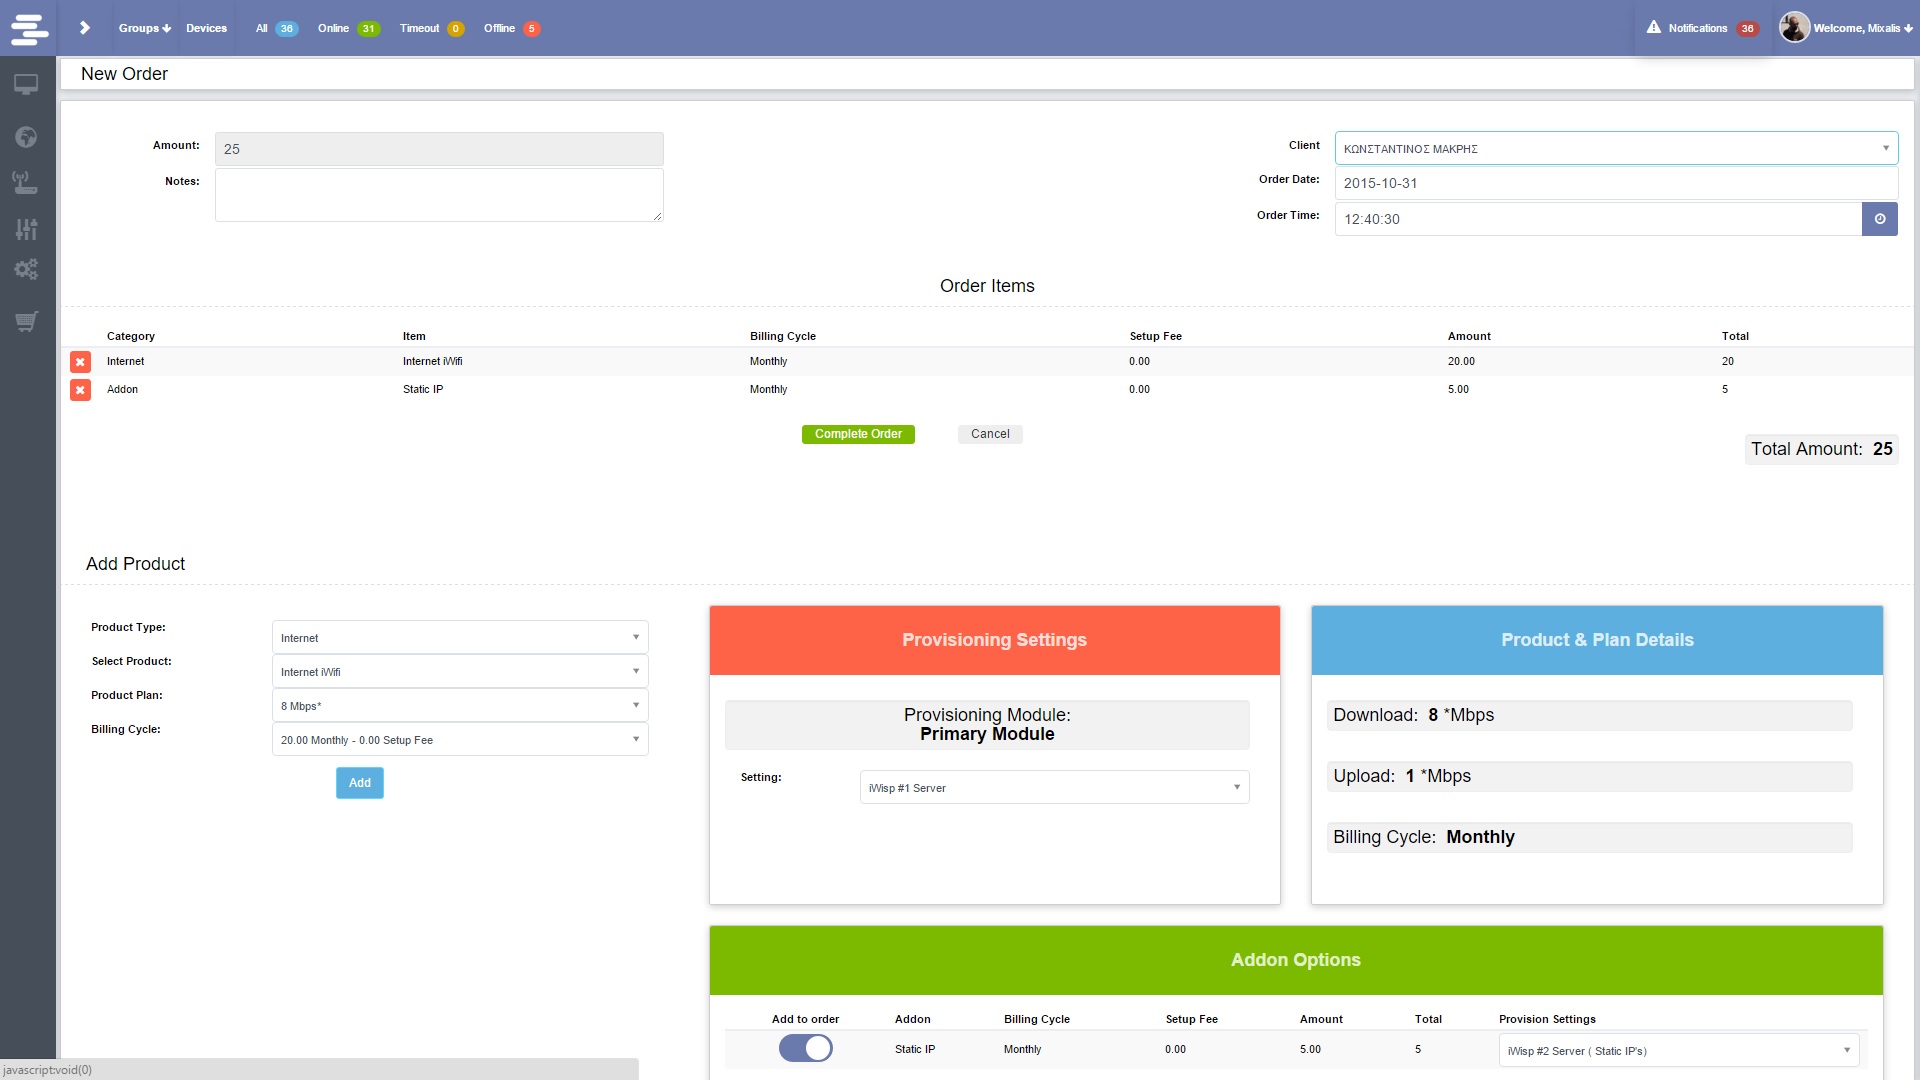
Task: Click the Notifications bell icon
Action: coord(1654,28)
